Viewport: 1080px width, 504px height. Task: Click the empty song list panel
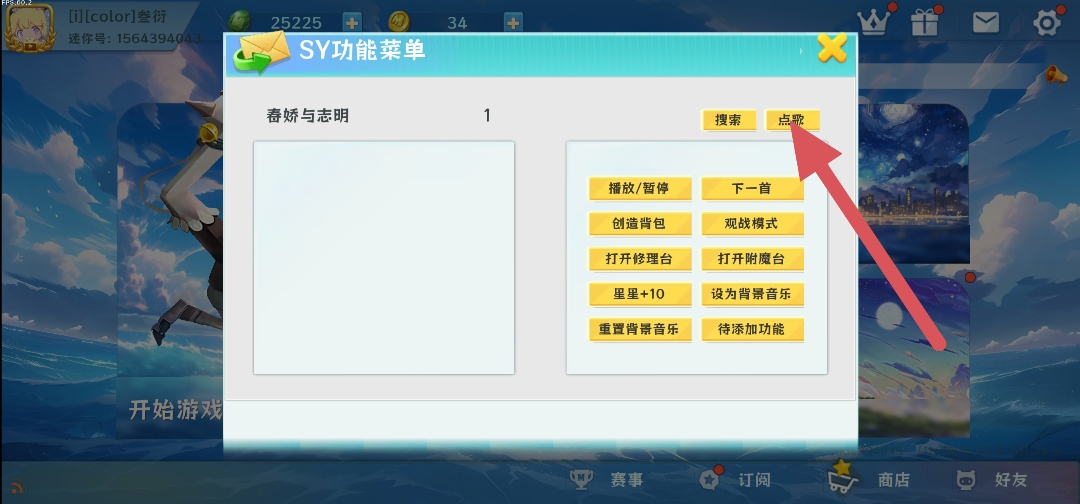coord(384,258)
